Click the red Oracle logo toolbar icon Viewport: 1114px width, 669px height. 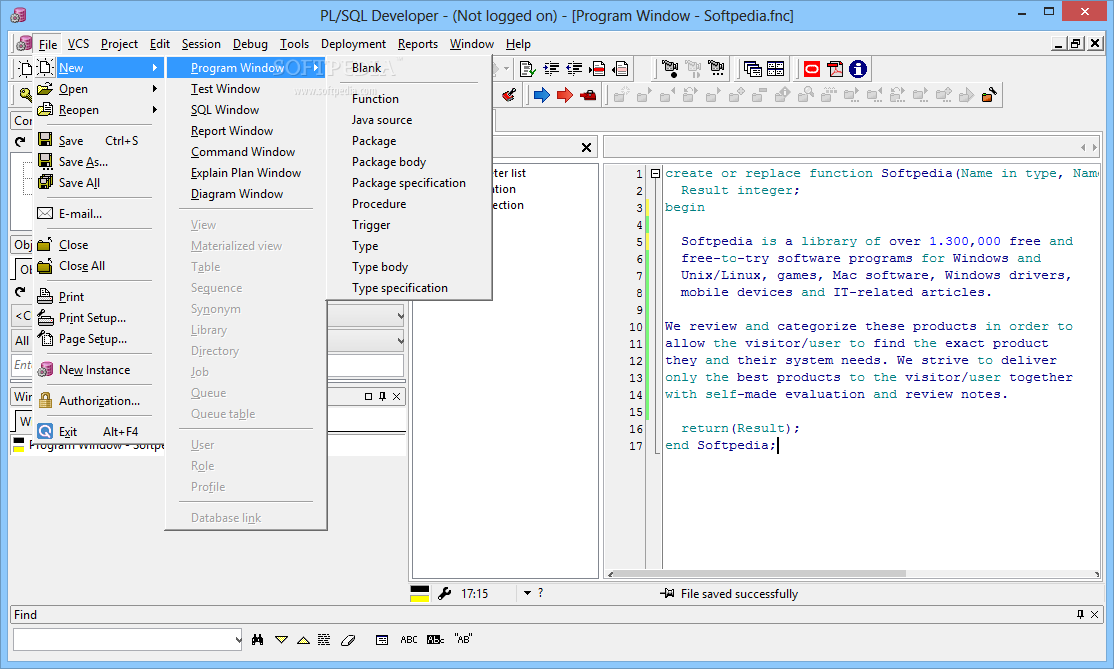pyautogui.click(x=811, y=69)
